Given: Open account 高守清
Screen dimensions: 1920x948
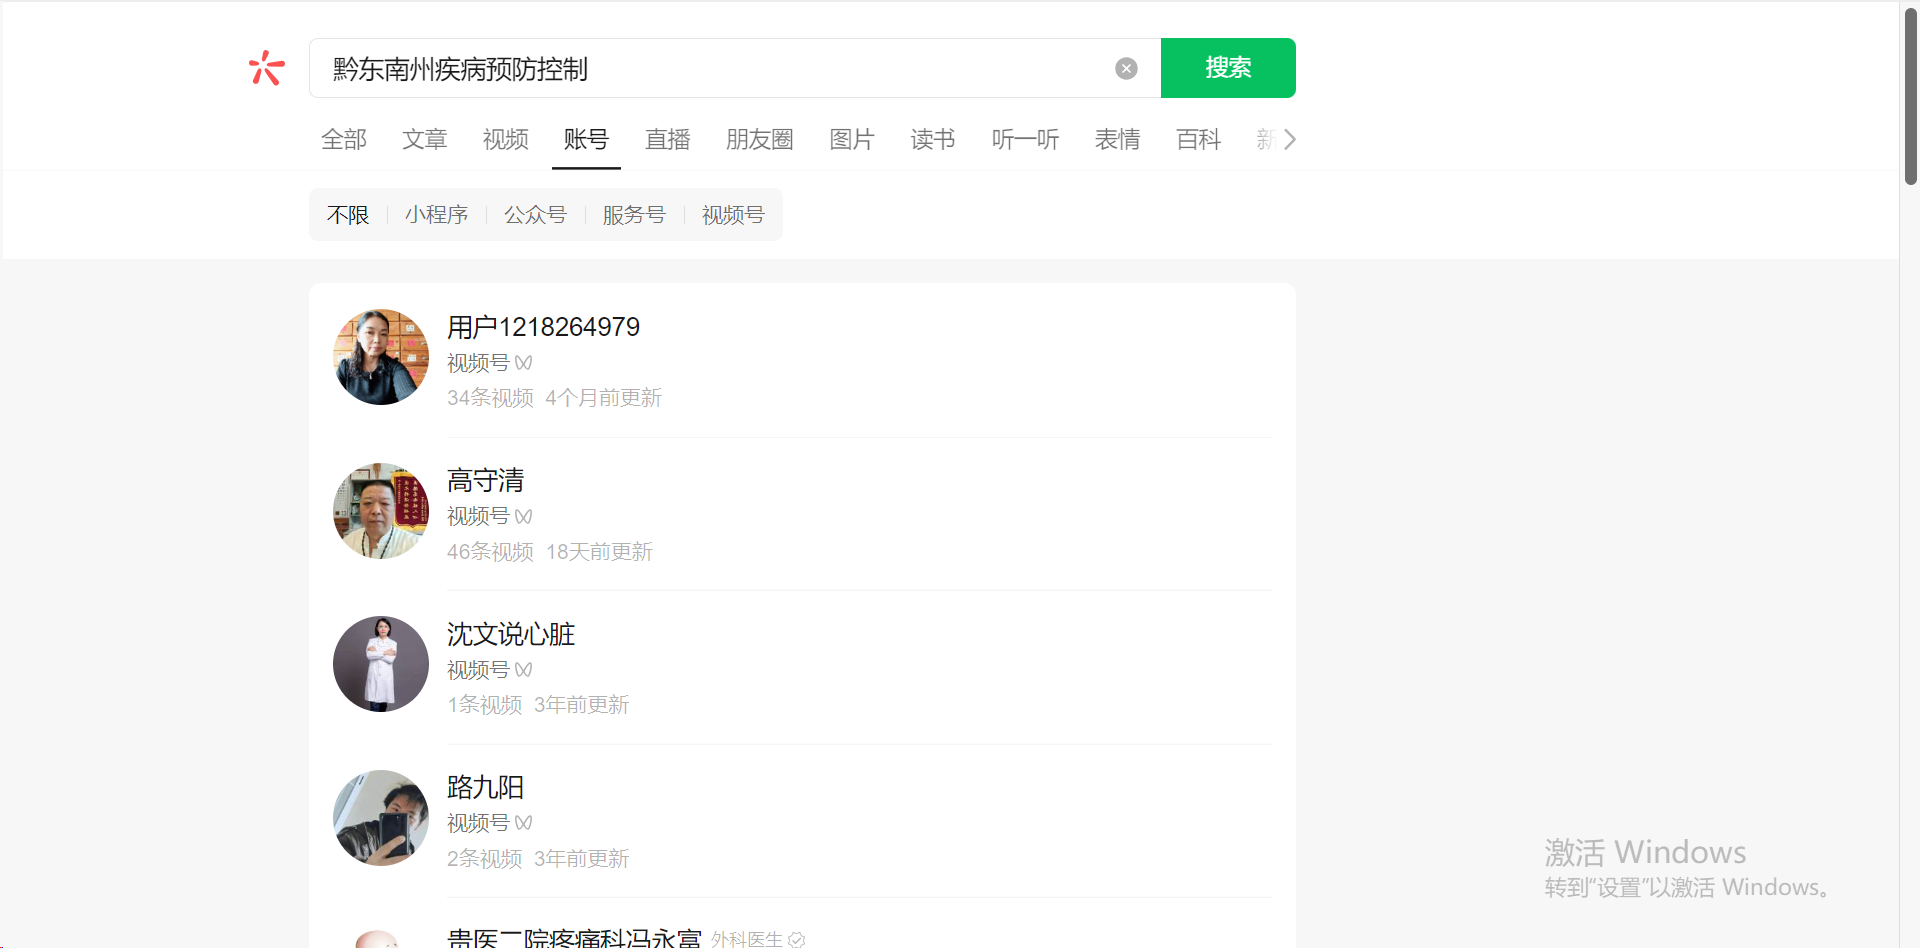Looking at the screenshot, I should (485, 481).
